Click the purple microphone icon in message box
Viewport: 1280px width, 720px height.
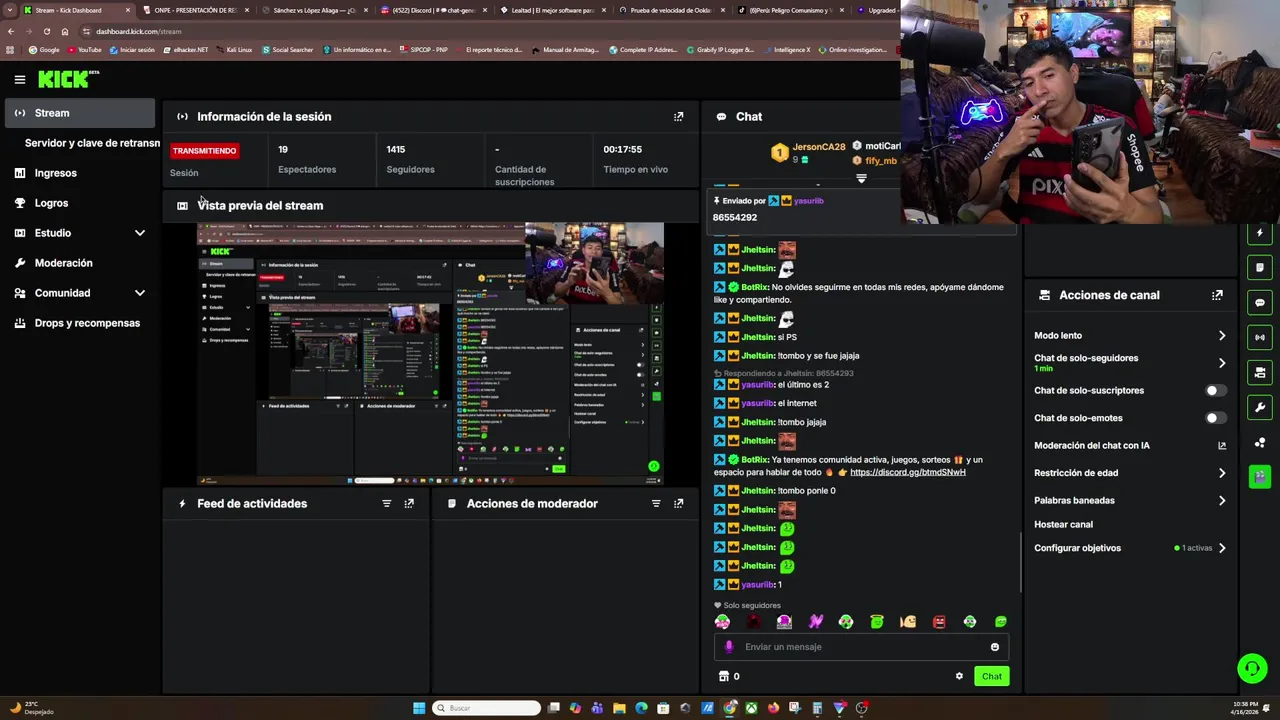[729, 647]
